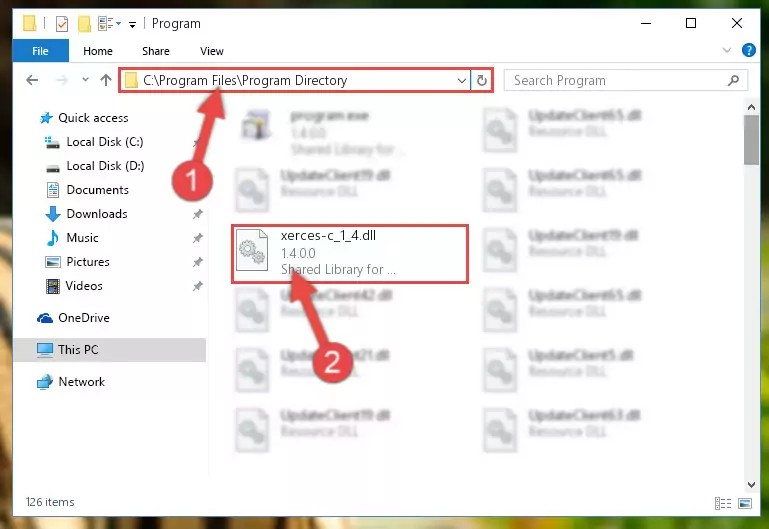Click the New folder icon in title bar

coord(84,24)
